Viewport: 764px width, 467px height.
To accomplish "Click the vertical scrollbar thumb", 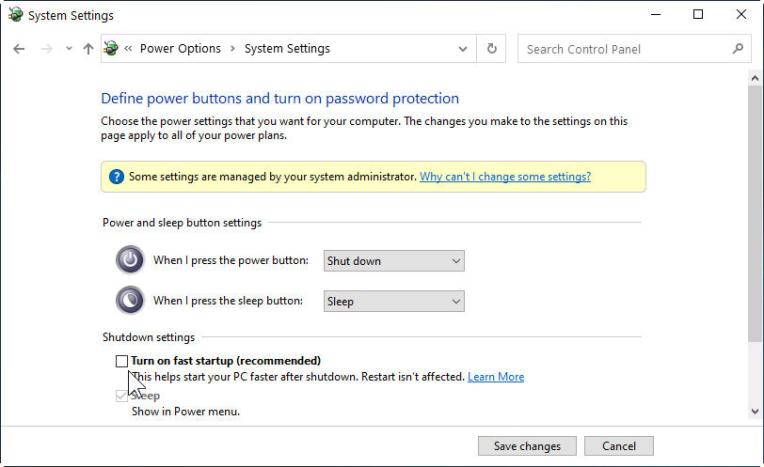I will point(755,210).
